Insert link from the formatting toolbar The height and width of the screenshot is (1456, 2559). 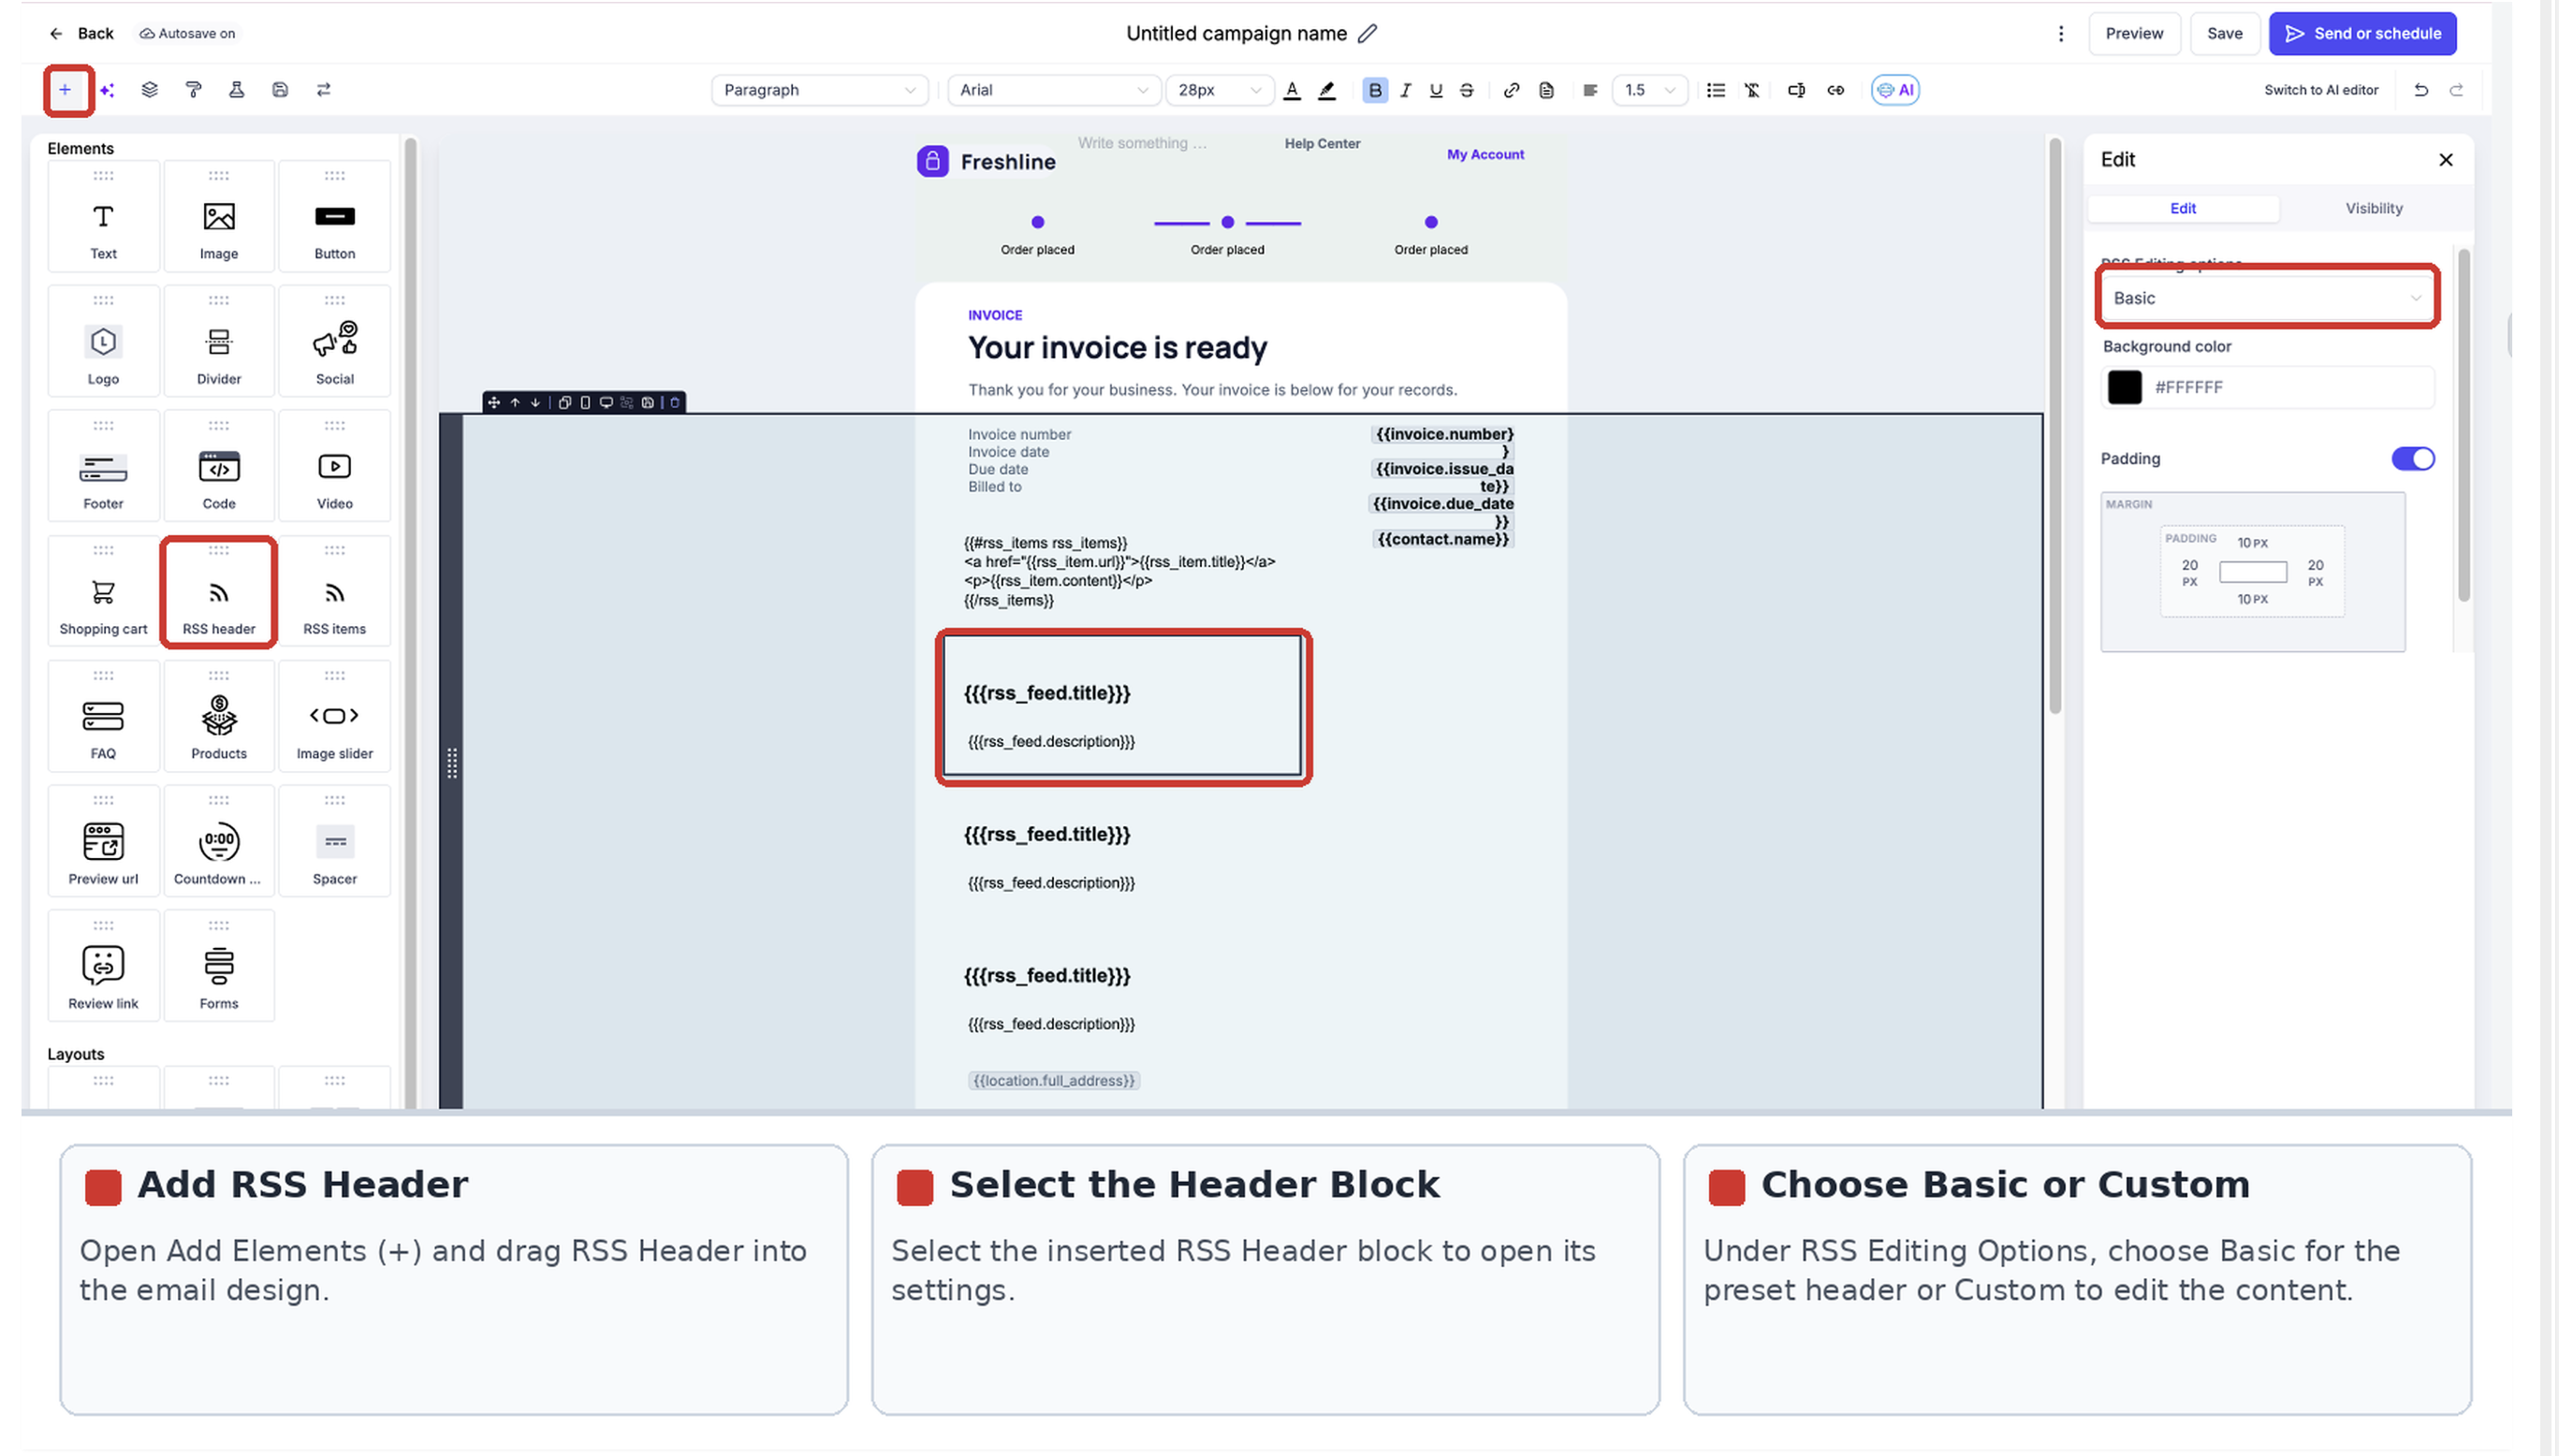pyautogui.click(x=1512, y=90)
